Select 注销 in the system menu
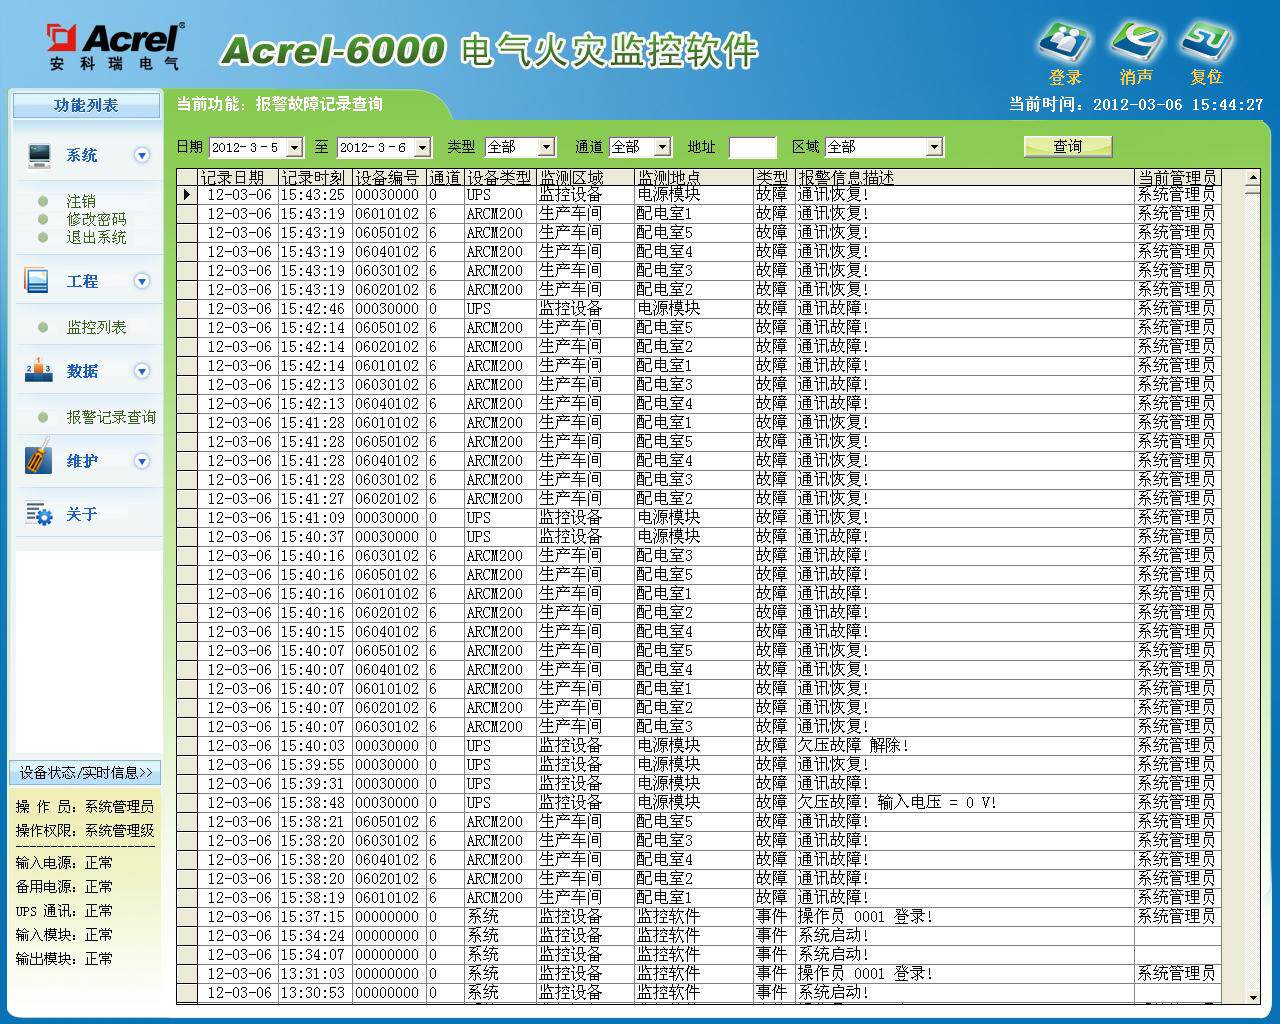This screenshot has width=1280, height=1024. [x=81, y=201]
